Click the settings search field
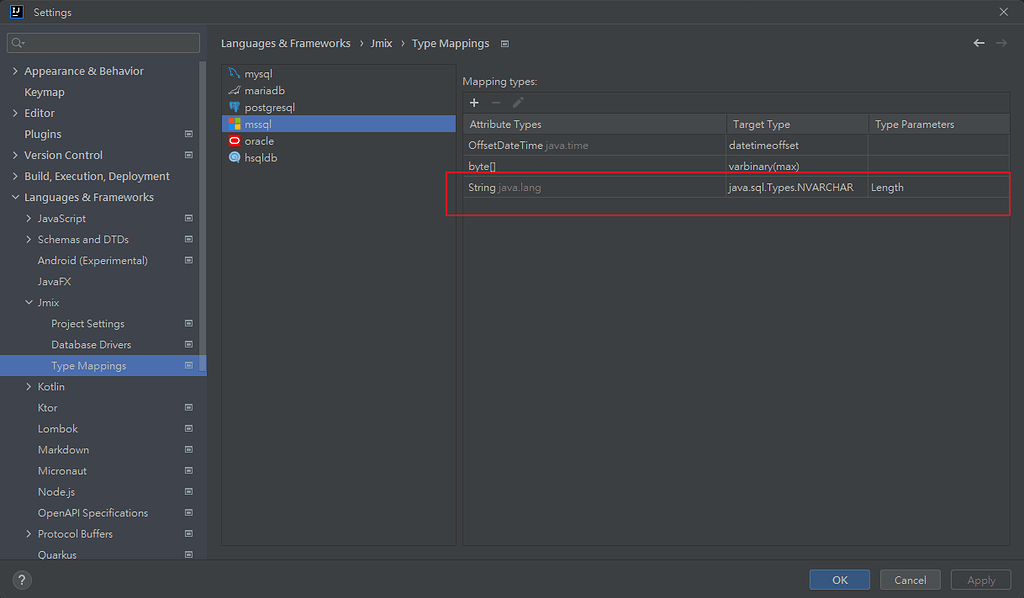 [103, 43]
